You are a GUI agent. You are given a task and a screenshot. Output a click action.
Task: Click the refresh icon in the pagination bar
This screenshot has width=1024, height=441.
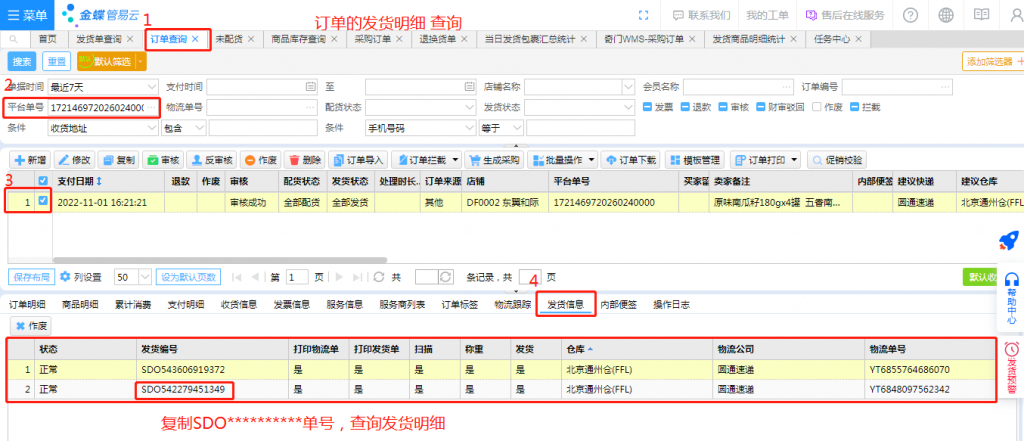point(375,277)
